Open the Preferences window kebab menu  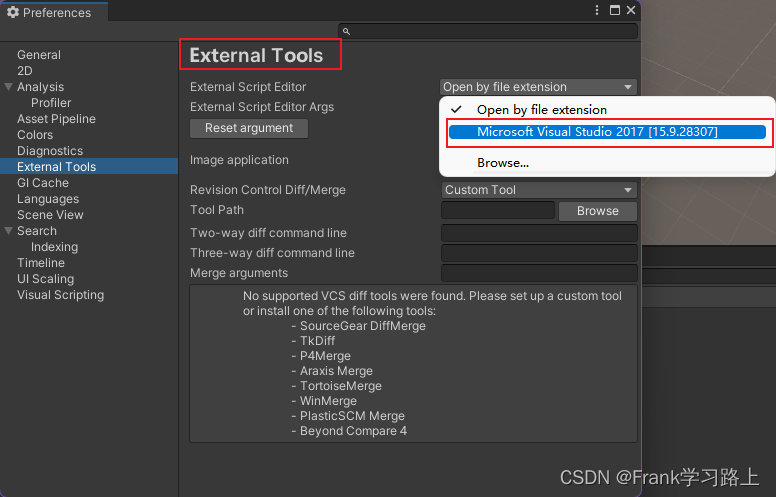597,10
